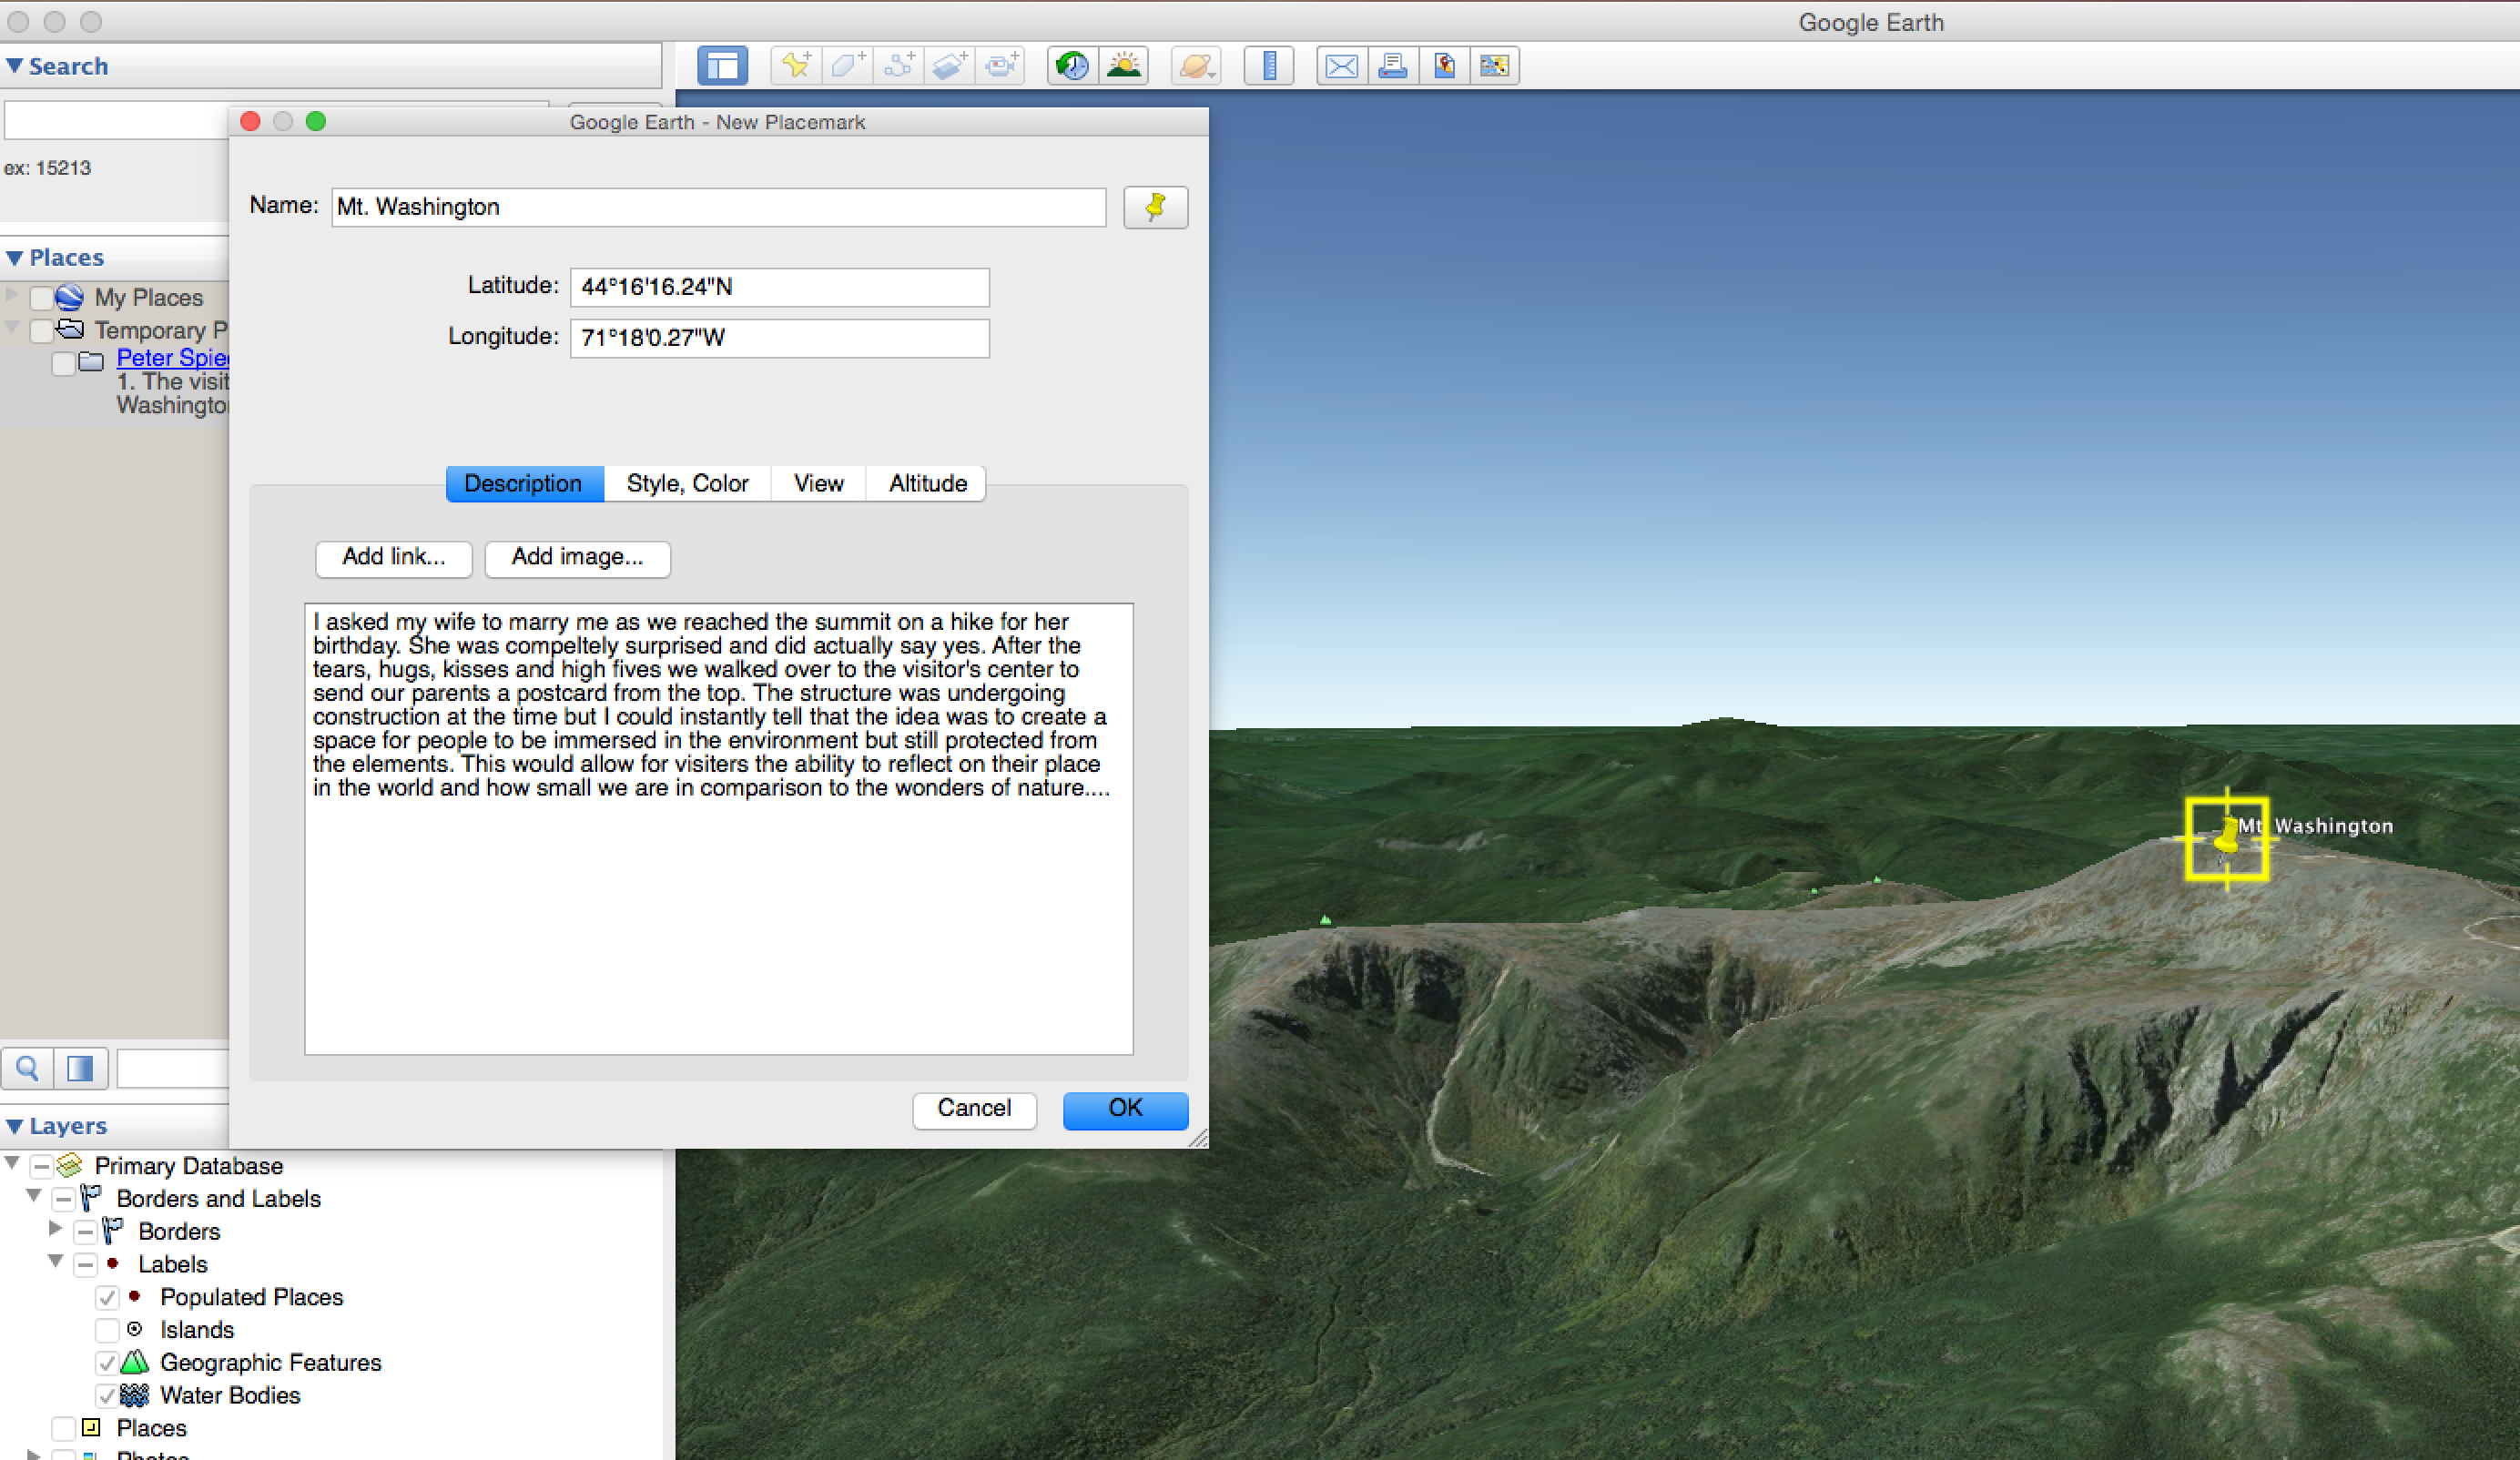The width and height of the screenshot is (2520, 1460).
Task: Open the Altitude tab
Action: 927,484
